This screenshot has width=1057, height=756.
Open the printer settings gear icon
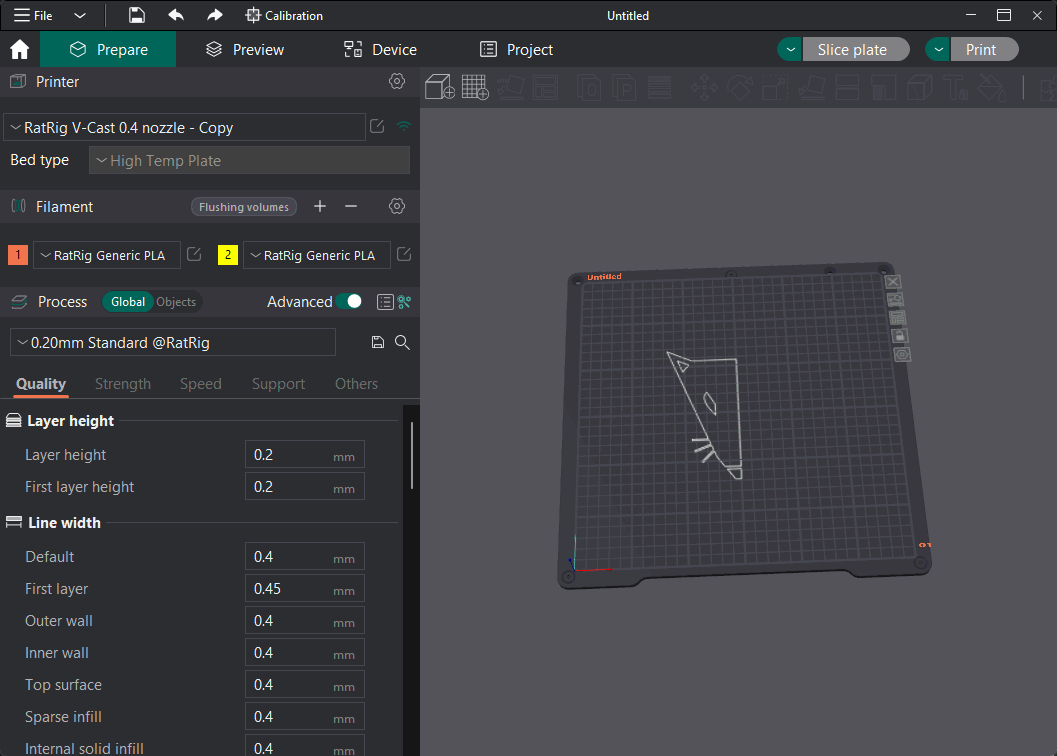coord(397,82)
